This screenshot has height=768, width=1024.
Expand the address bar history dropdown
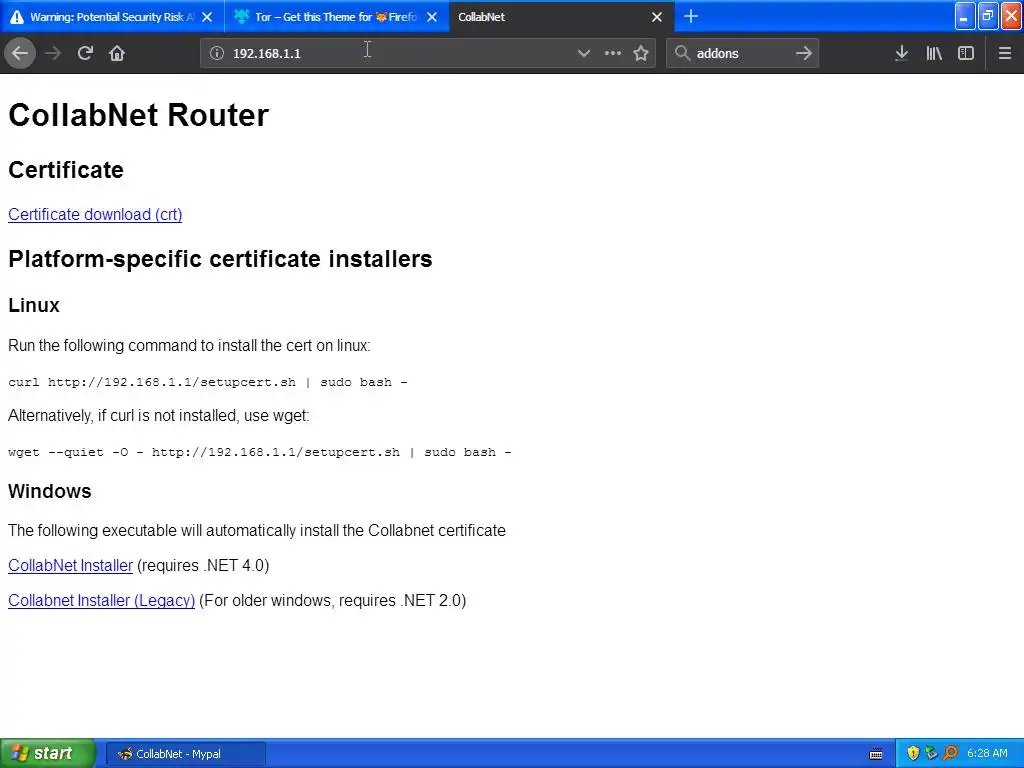point(584,54)
